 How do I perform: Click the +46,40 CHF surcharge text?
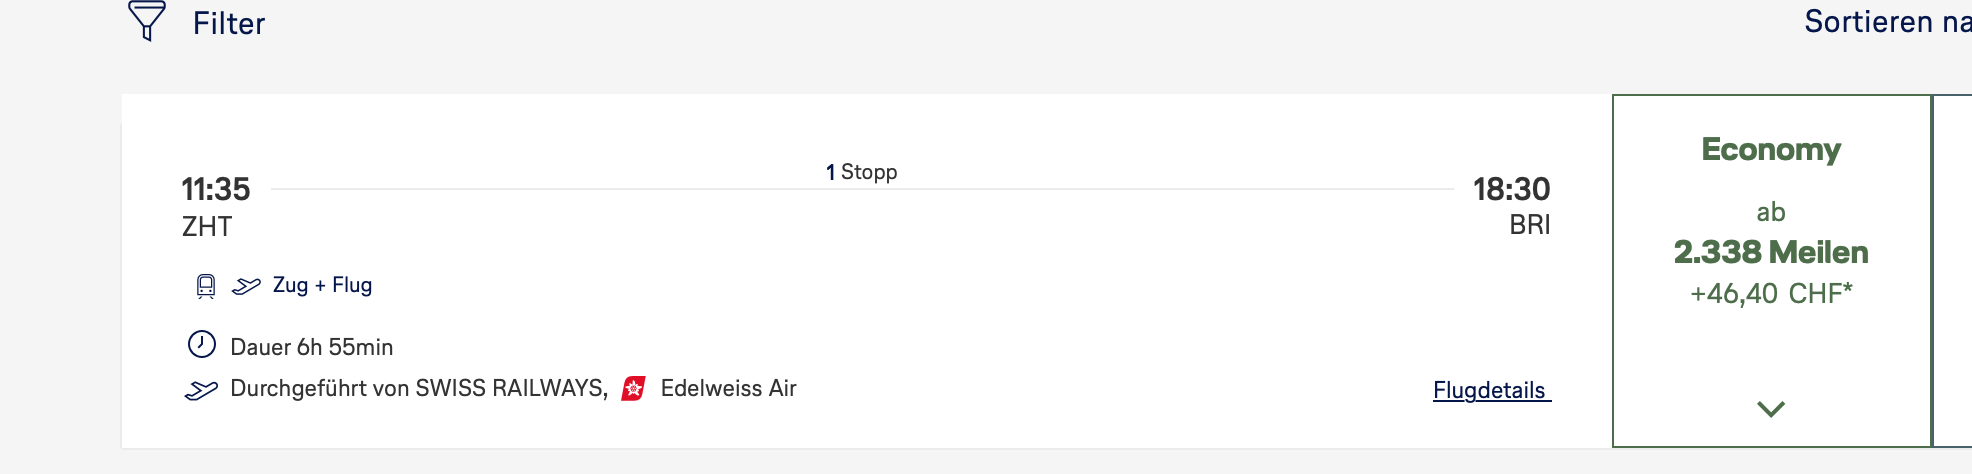[1771, 294]
